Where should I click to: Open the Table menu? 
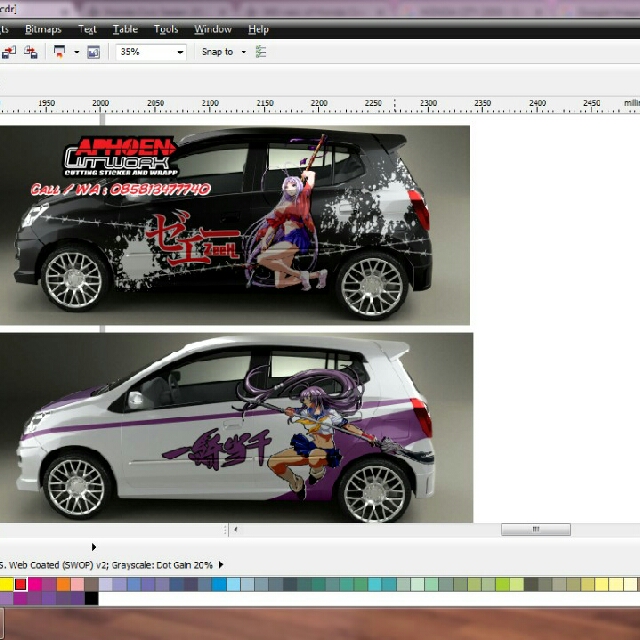(125, 30)
